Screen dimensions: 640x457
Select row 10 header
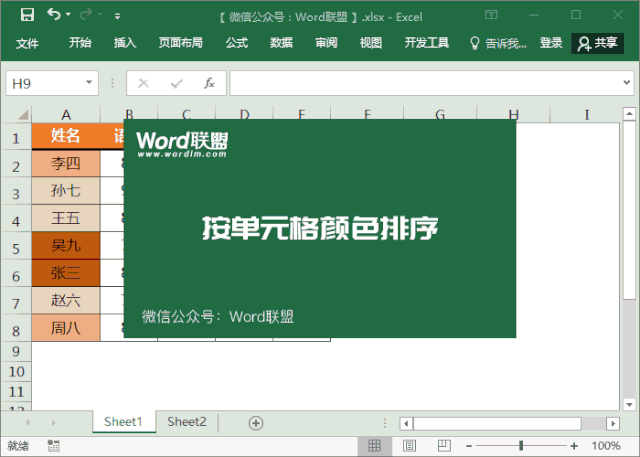(x=16, y=371)
